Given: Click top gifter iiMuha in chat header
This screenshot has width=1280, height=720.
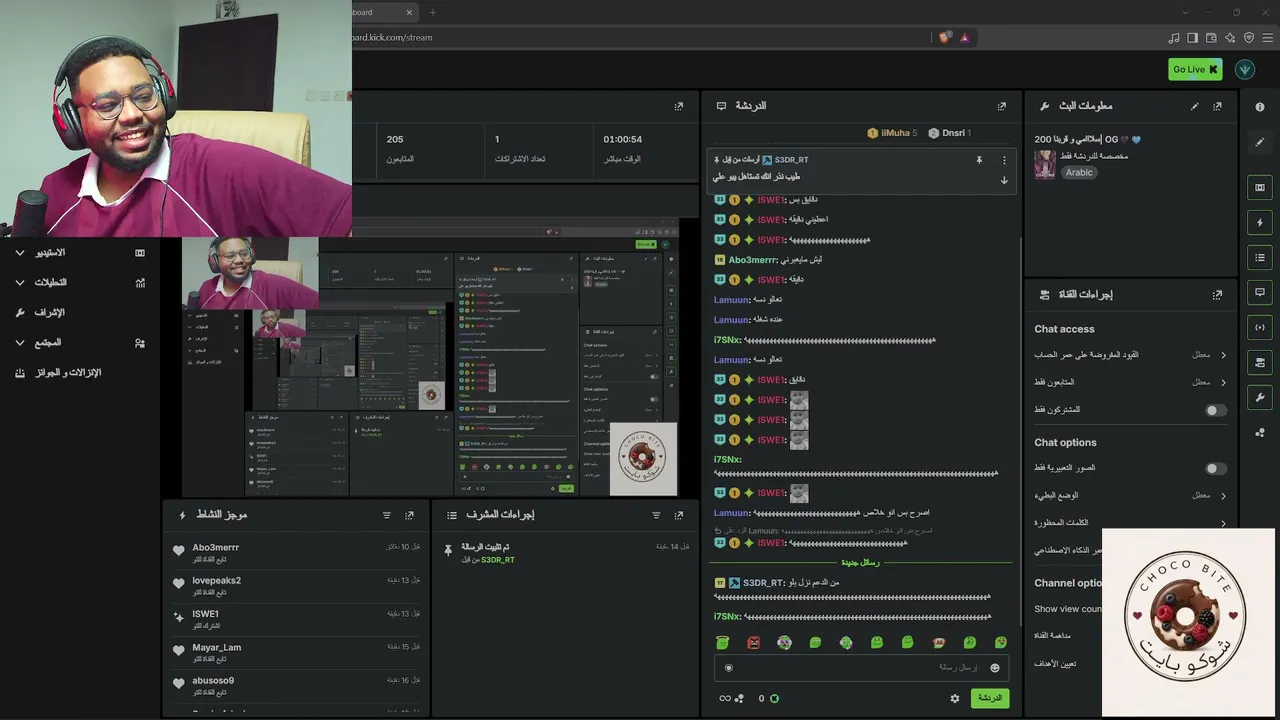Looking at the screenshot, I should (892, 133).
